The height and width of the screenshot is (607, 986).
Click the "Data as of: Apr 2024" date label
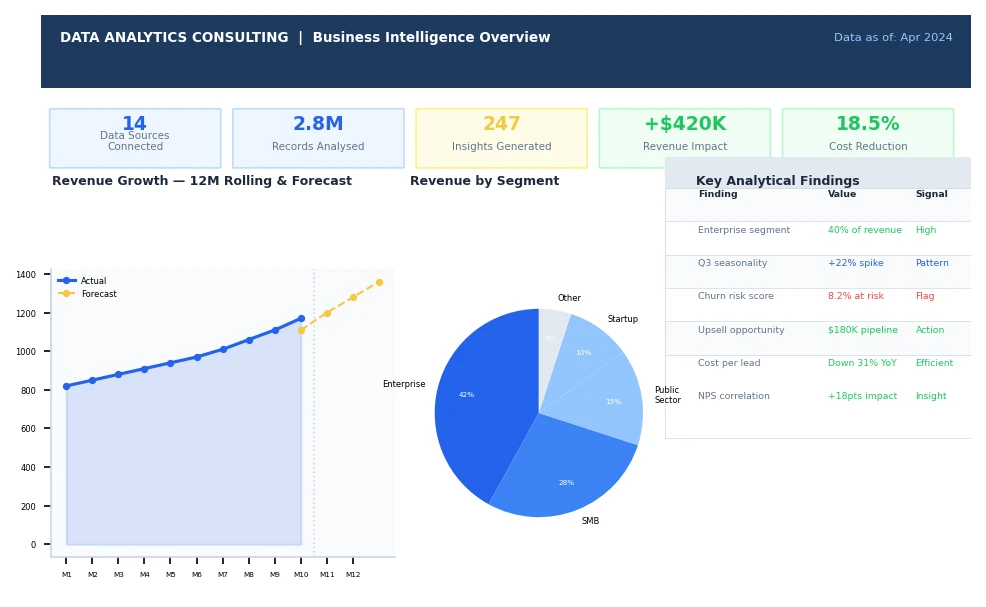(892, 37)
